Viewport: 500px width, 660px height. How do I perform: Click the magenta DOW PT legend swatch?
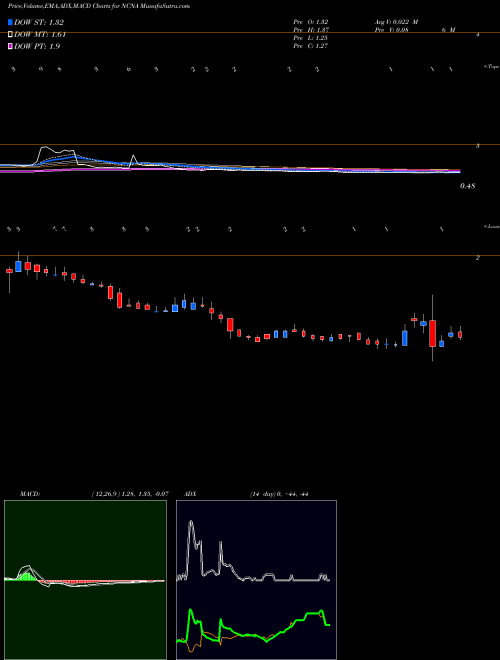pyautogui.click(x=10, y=46)
